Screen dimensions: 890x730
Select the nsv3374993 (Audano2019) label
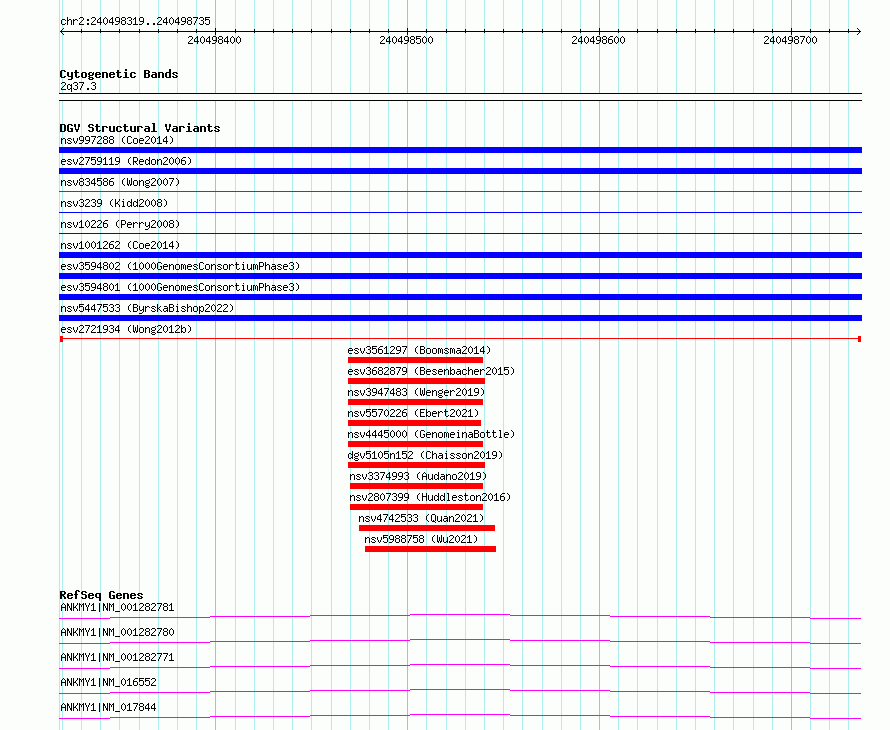tap(418, 476)
